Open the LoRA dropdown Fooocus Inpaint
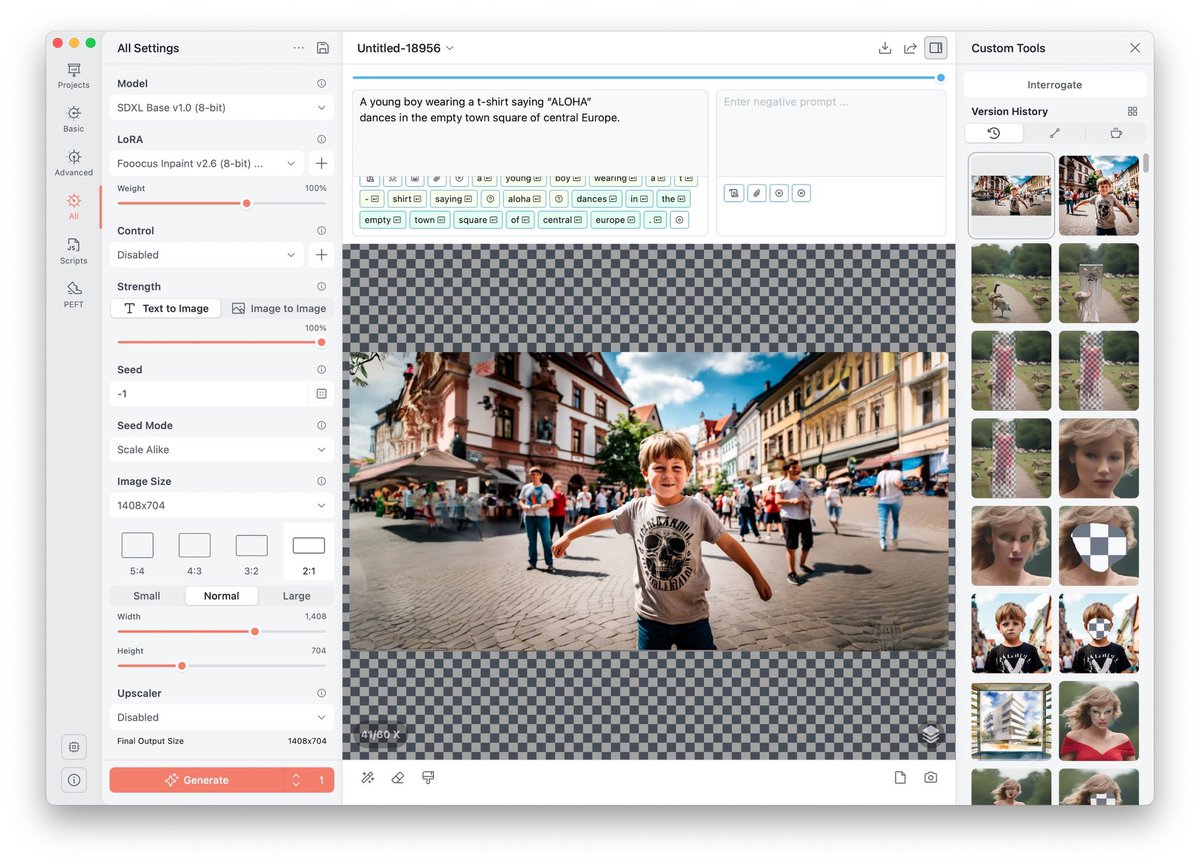The image size is (1200, 866). tap(208, 163)
